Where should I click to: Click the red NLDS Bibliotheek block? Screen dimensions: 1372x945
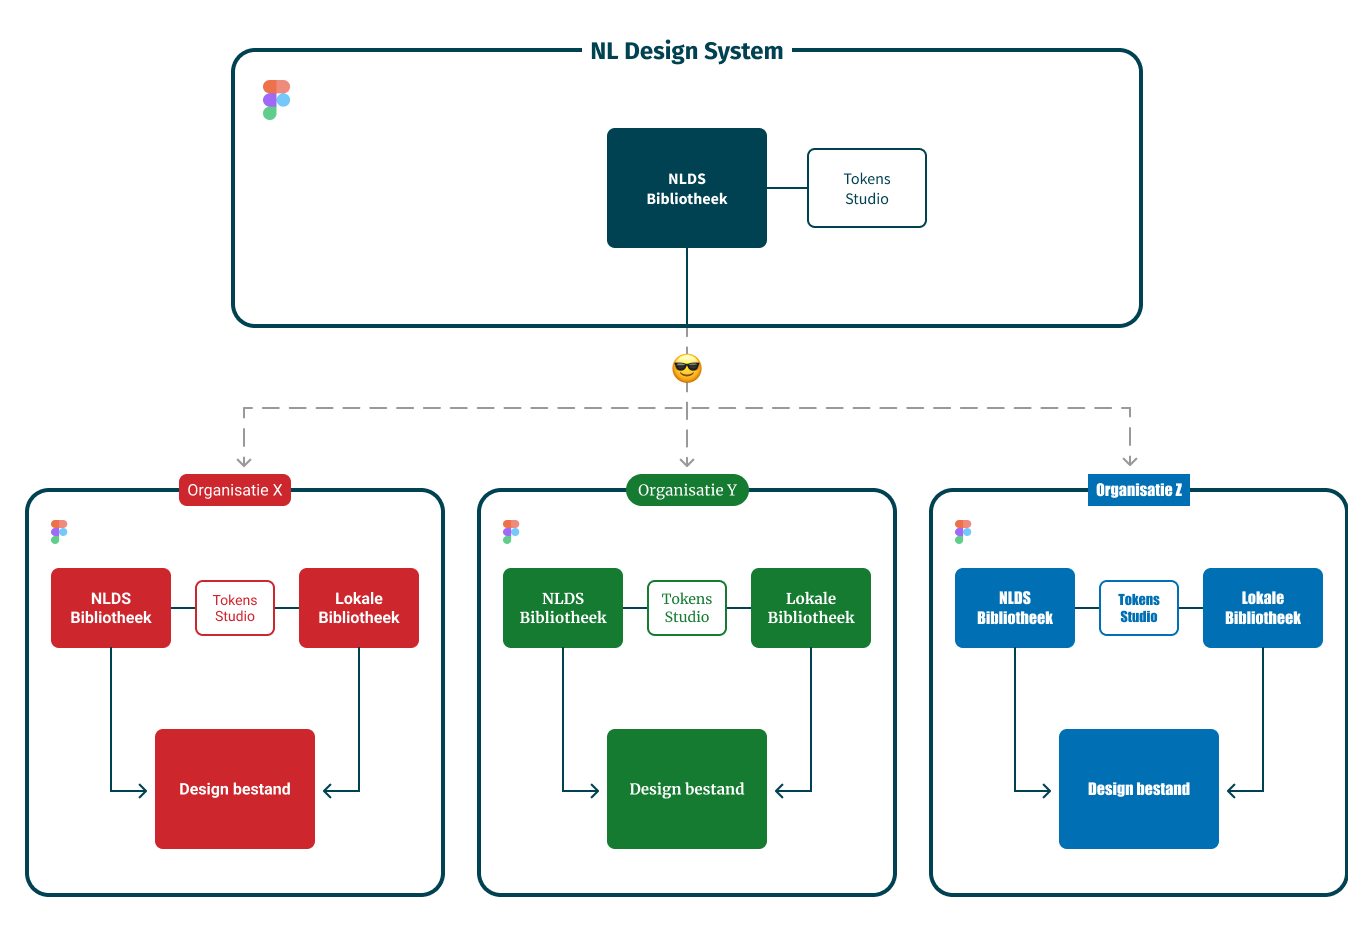111,608
